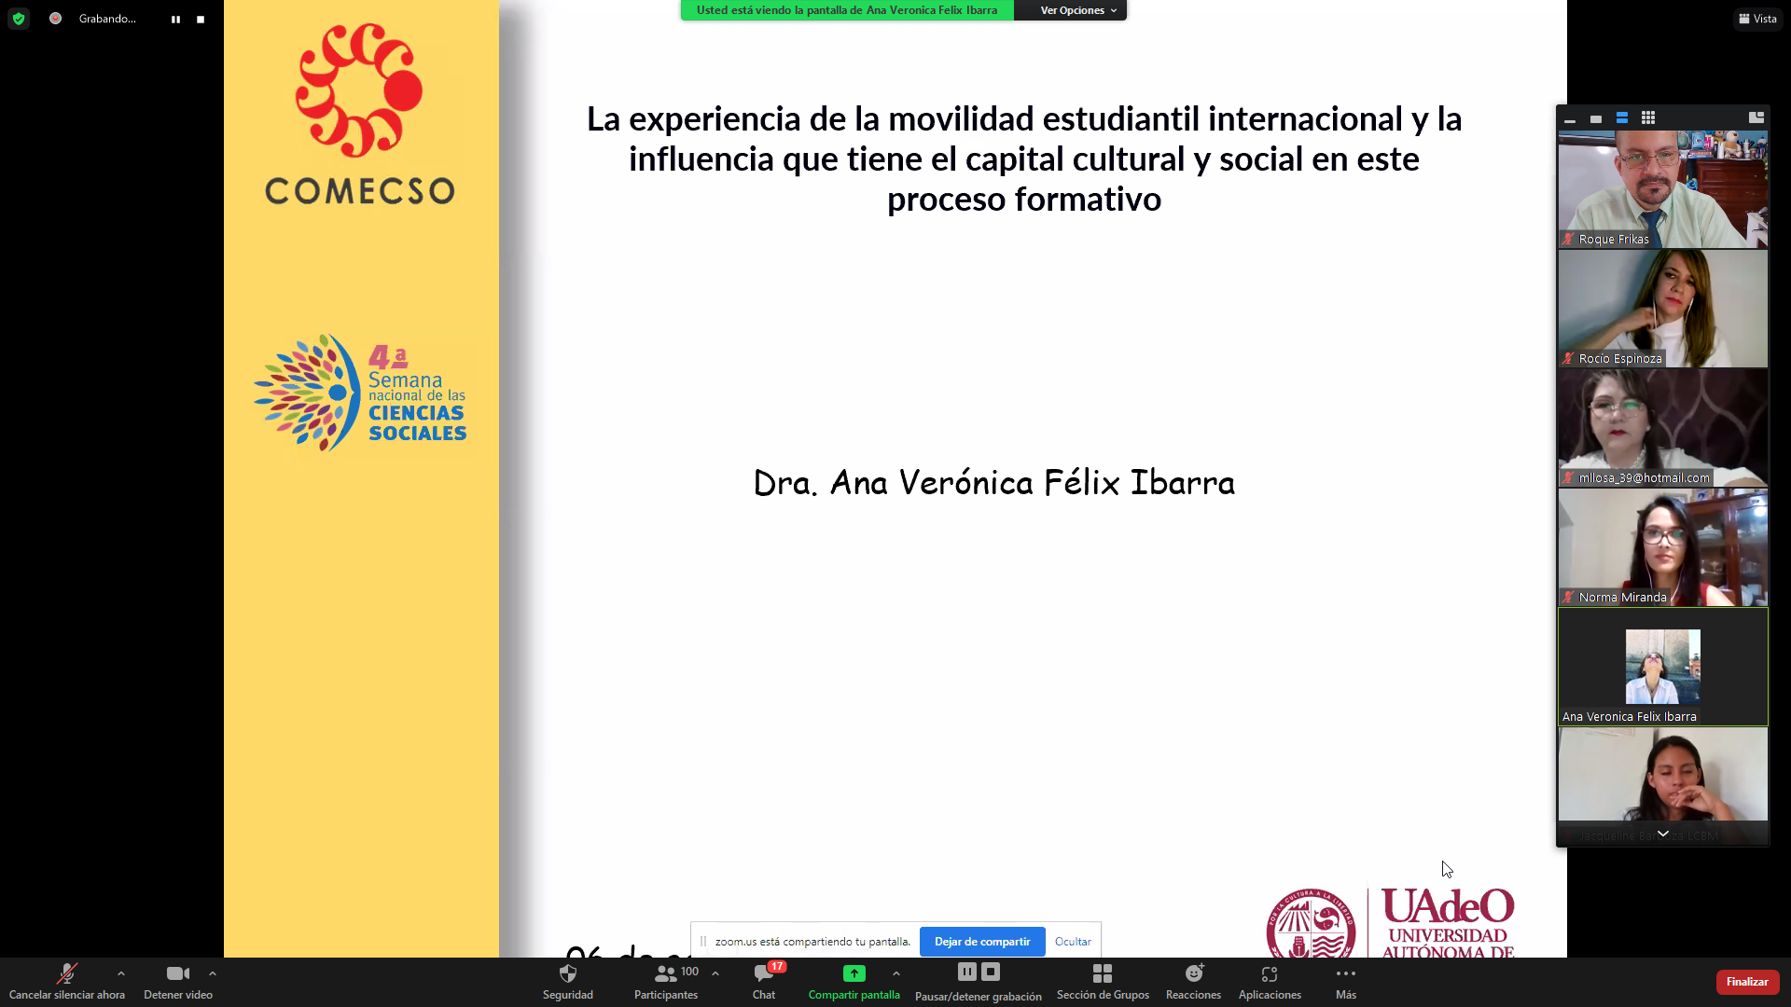Click the green encryption shield icon

(x=18, y=19)
